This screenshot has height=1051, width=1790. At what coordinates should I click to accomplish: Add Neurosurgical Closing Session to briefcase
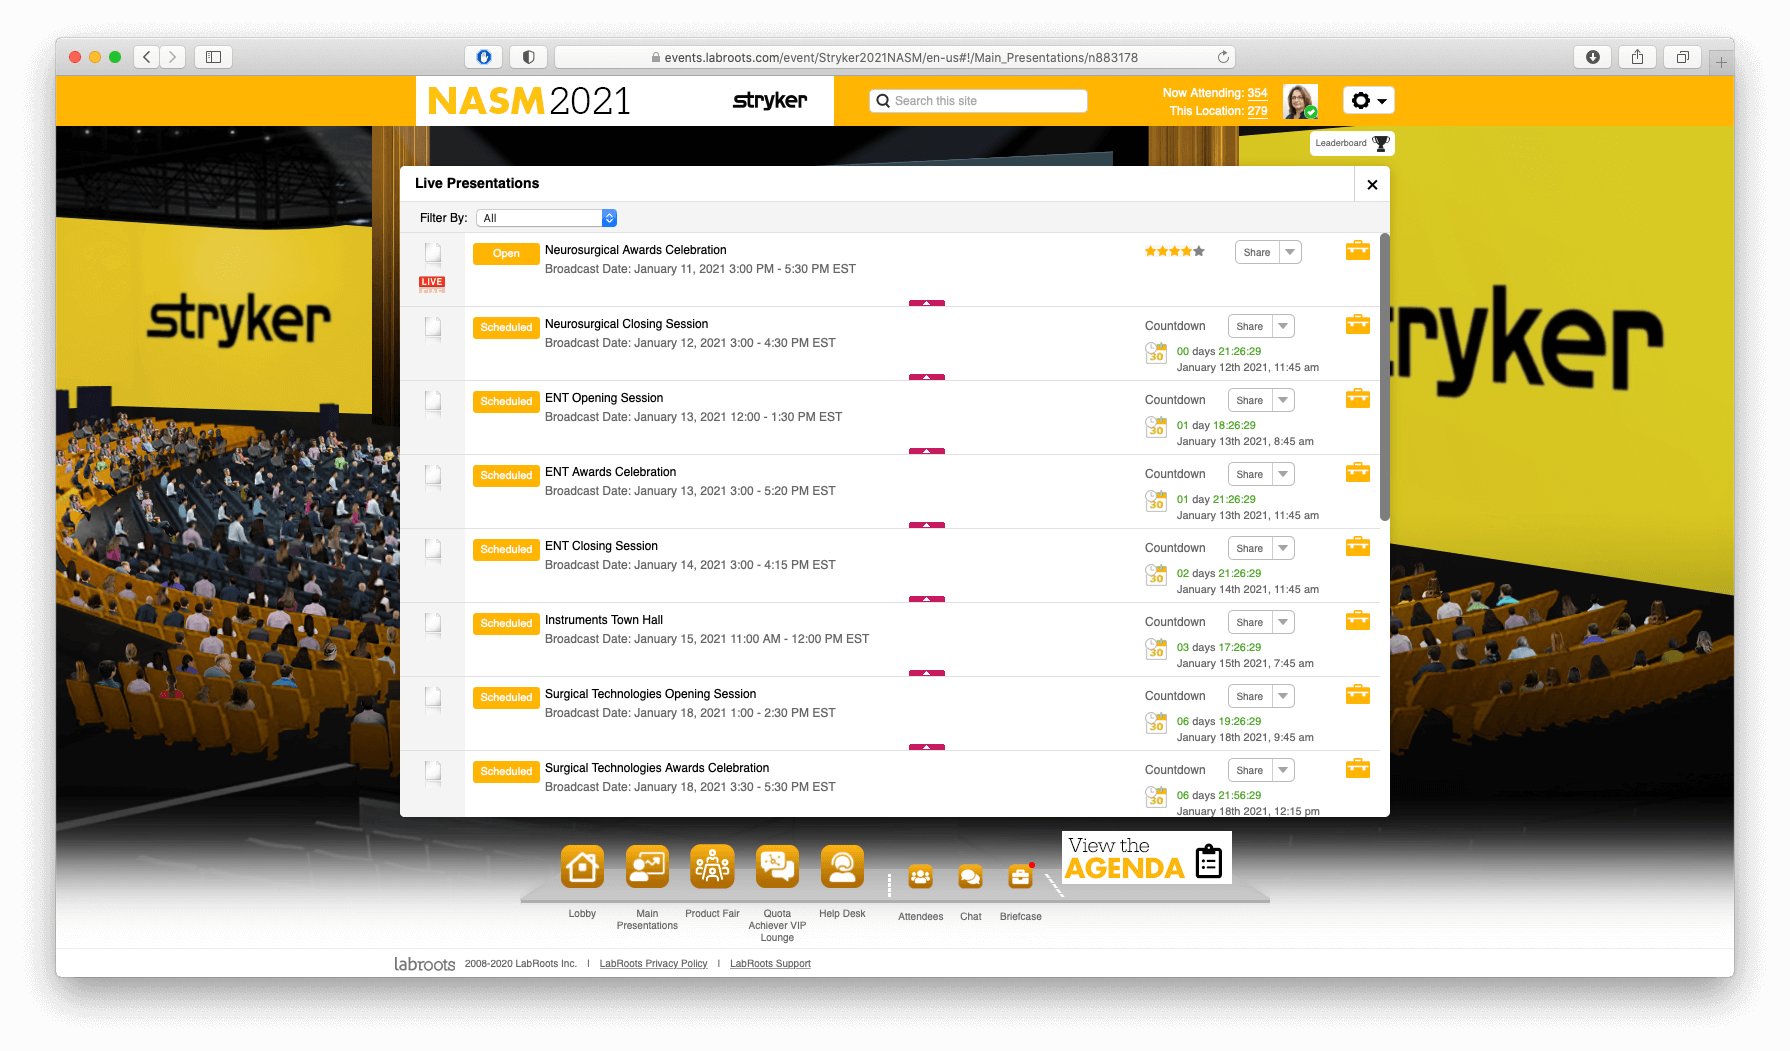[x=1358, y=324]
